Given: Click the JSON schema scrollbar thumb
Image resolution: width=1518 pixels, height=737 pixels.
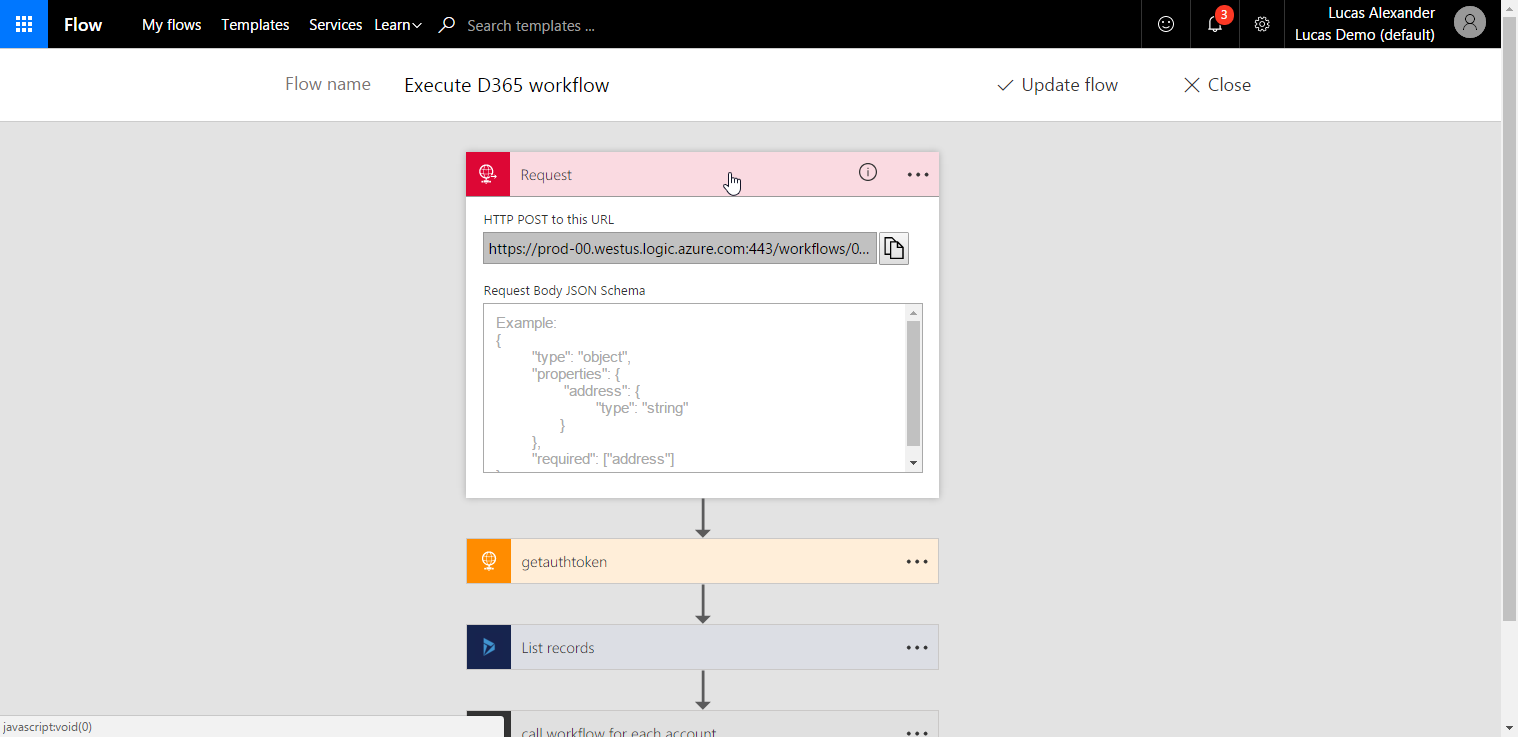Looking at the screenshot, I should pyautogui.click(x=913, y=383).
